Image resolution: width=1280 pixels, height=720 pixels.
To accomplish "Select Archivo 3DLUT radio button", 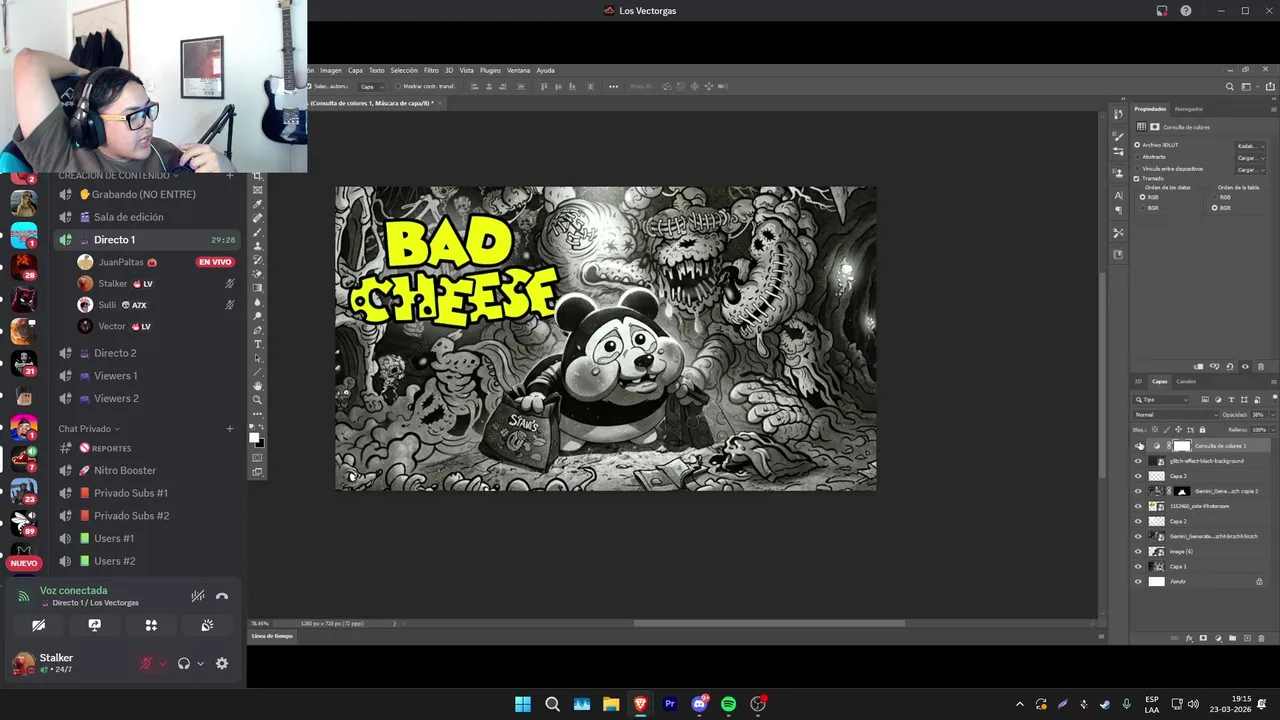I will (x=1137, y=145).
